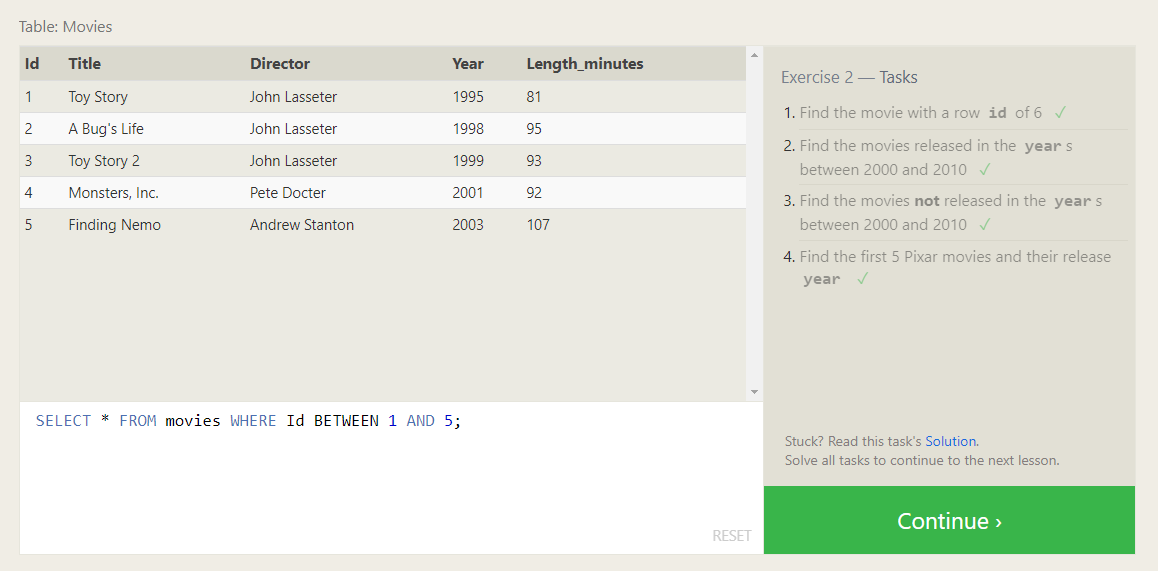Image resolution: width=1158 pixels, height=571 pixels.
Task: Click the John Lasseter cell in Toy Story row
Action: click(x=293, y=97)
